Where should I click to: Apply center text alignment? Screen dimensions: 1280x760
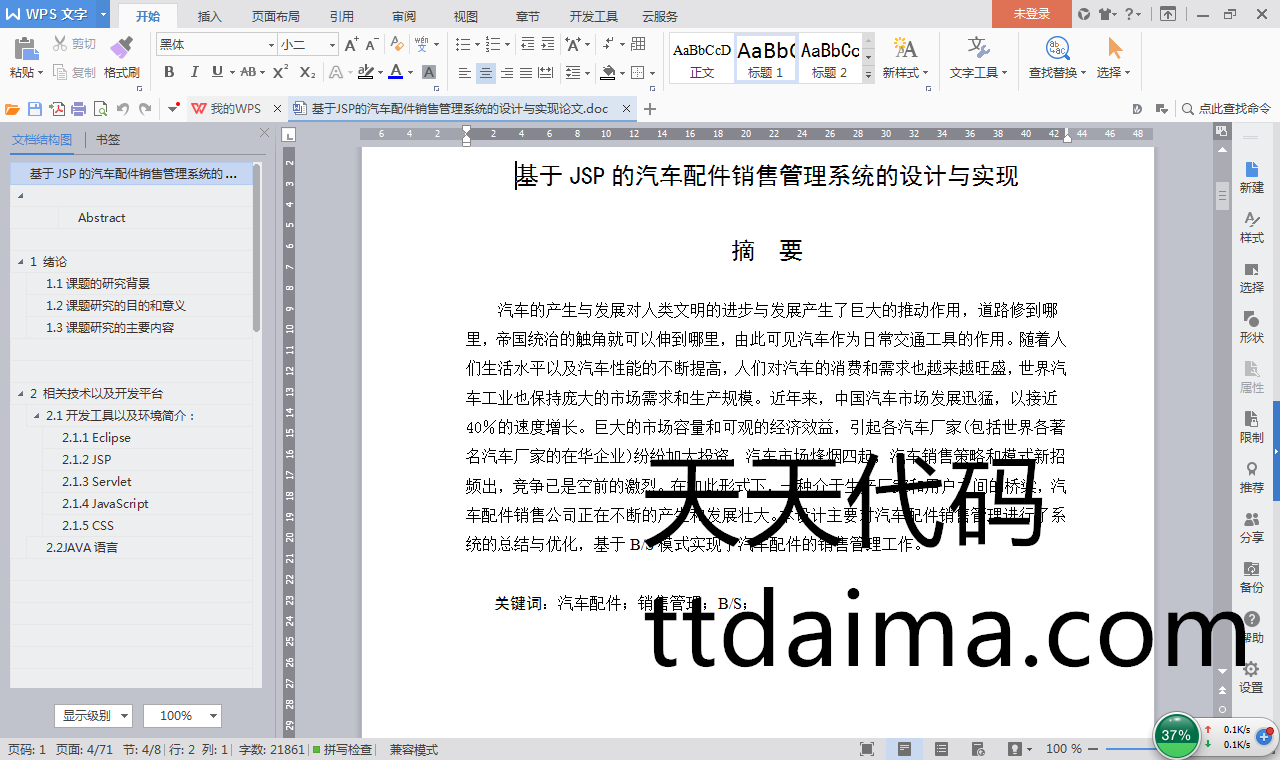(486, 73)
